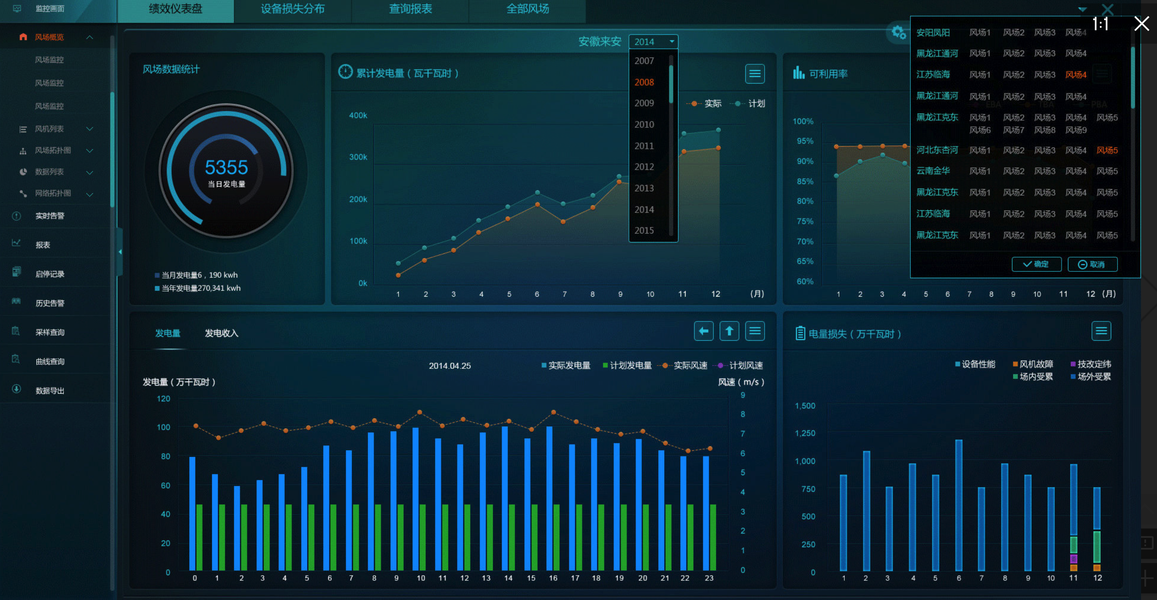Click the sidebar collapse arrow handle
This screenshot has height=600, width=1157.
pos(120,252)
